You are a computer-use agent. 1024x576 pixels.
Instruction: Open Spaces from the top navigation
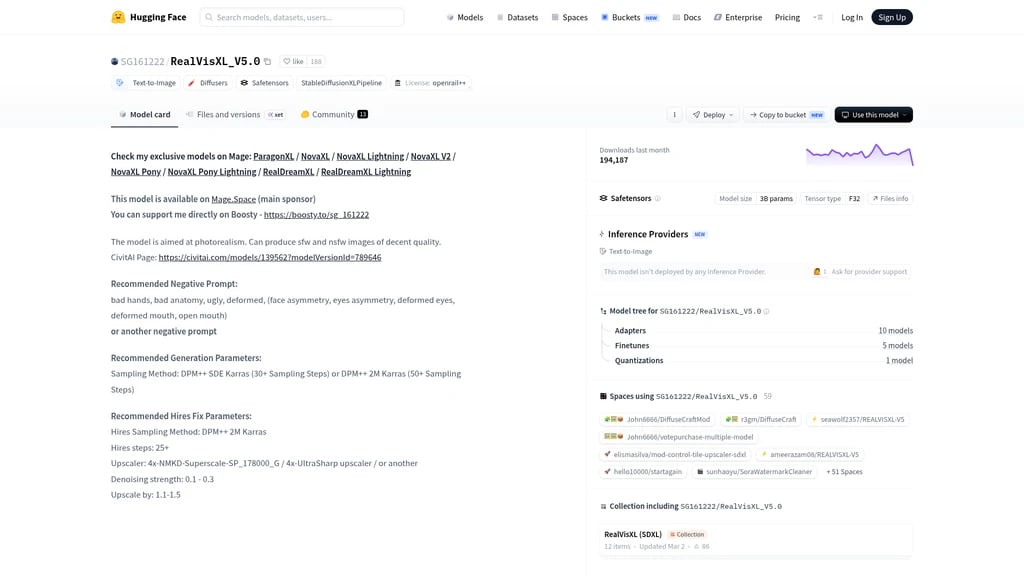click(x=569, y=18)
